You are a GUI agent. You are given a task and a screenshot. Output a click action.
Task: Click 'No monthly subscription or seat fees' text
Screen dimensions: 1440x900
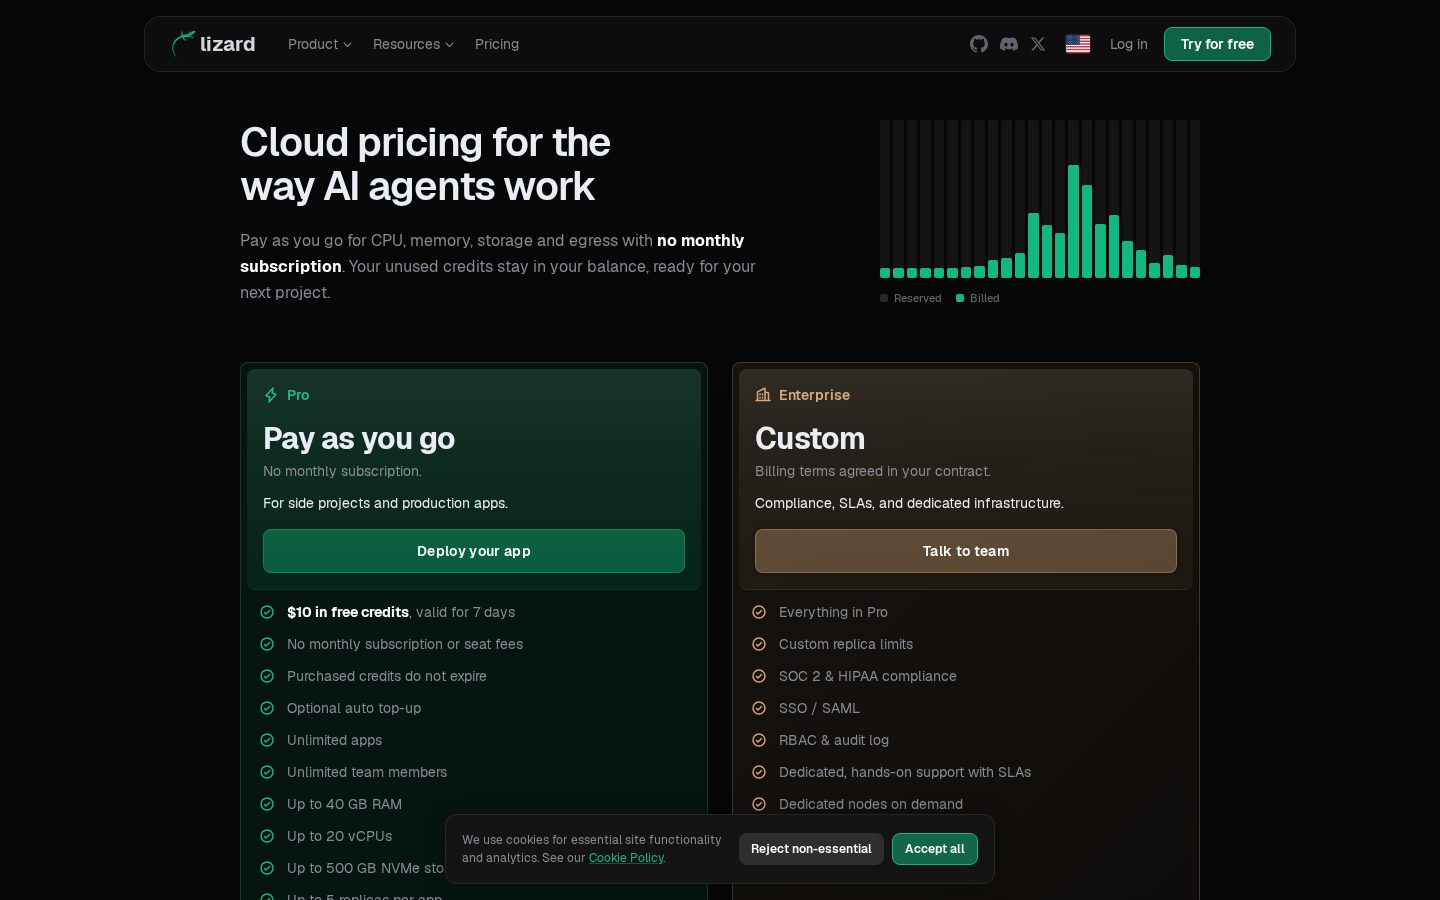405,644
